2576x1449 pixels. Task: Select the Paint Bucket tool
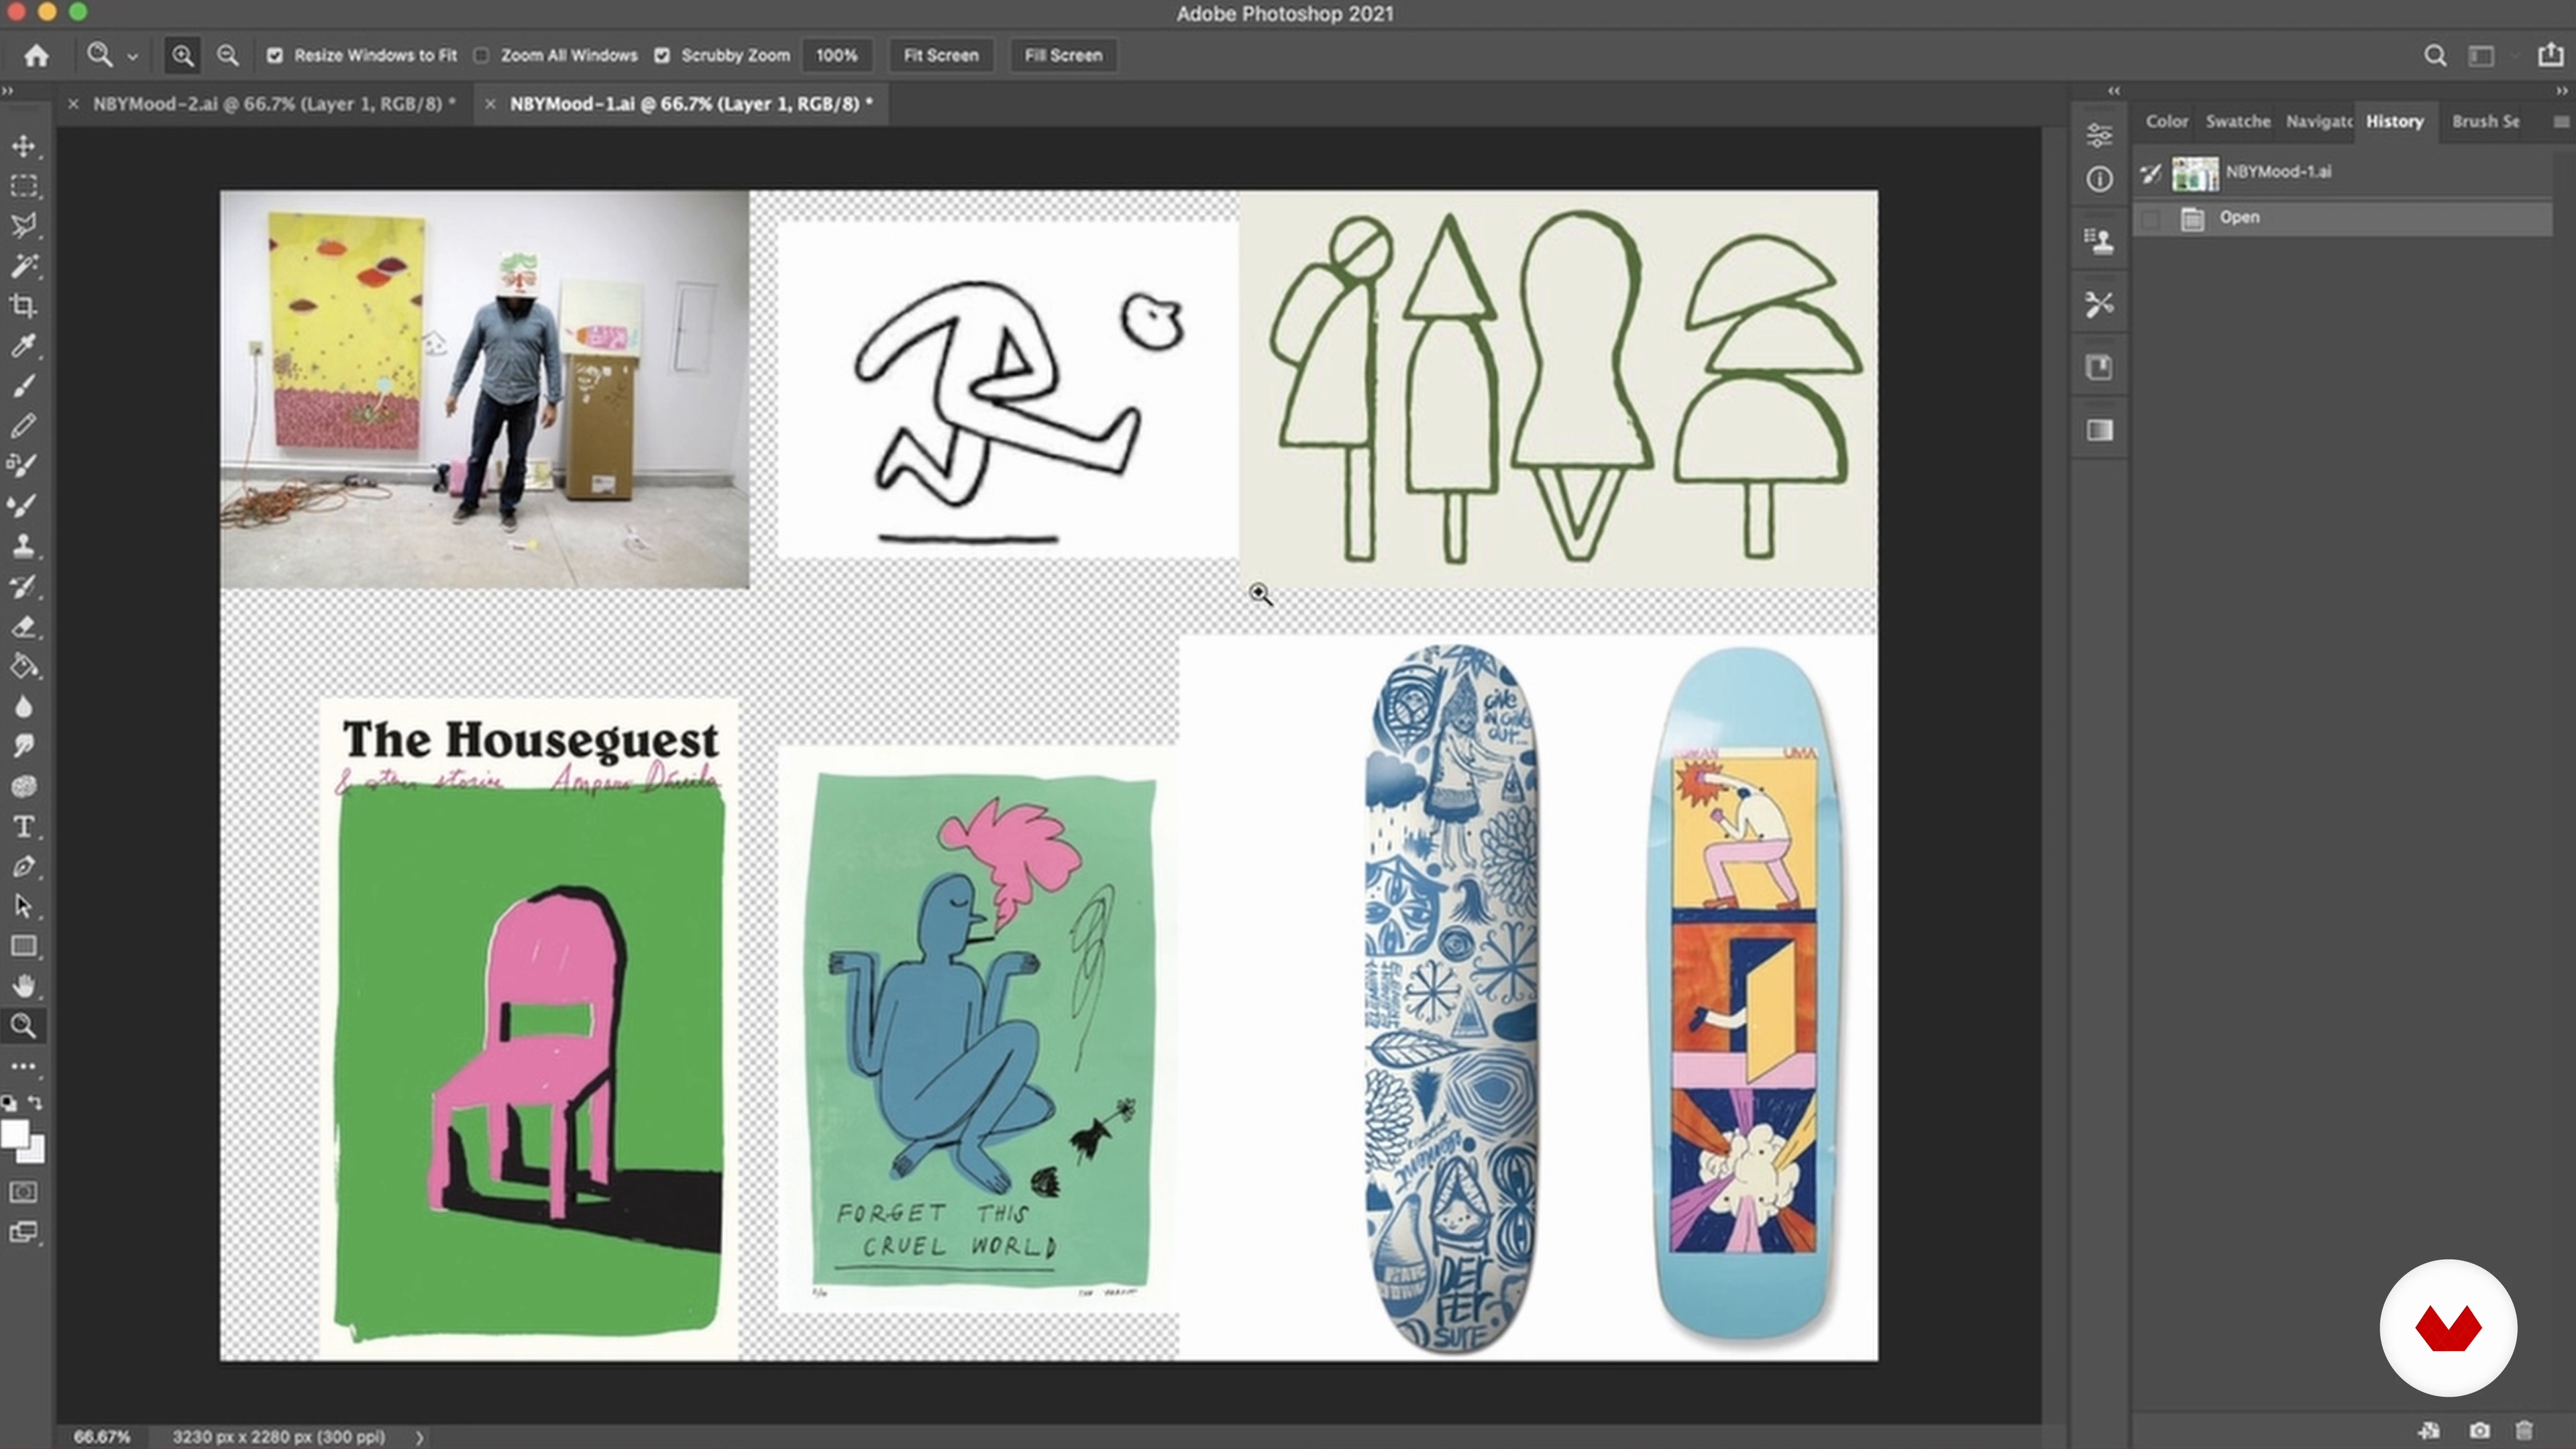point(24,666)
